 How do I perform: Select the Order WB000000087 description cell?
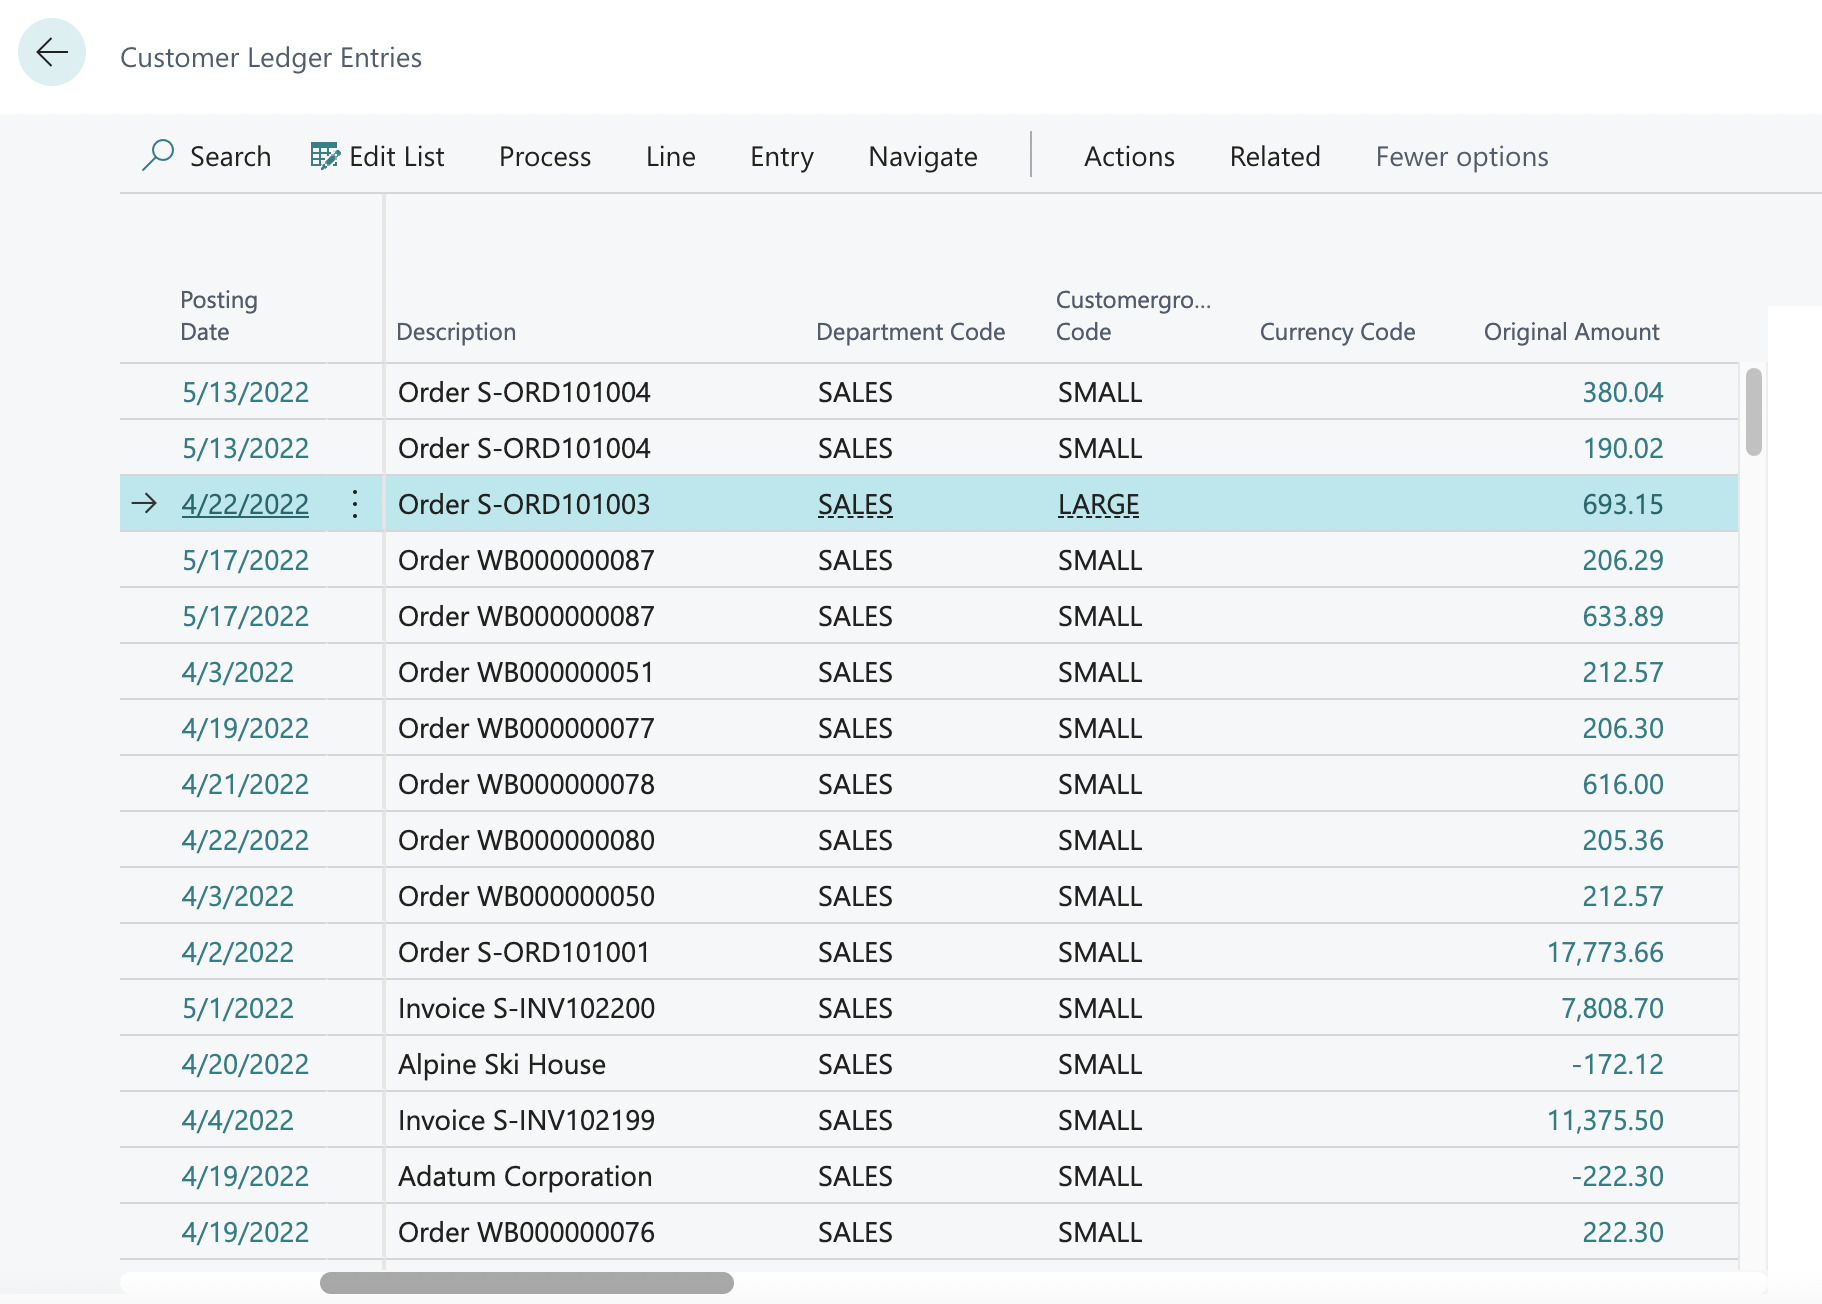click(525, 560)
